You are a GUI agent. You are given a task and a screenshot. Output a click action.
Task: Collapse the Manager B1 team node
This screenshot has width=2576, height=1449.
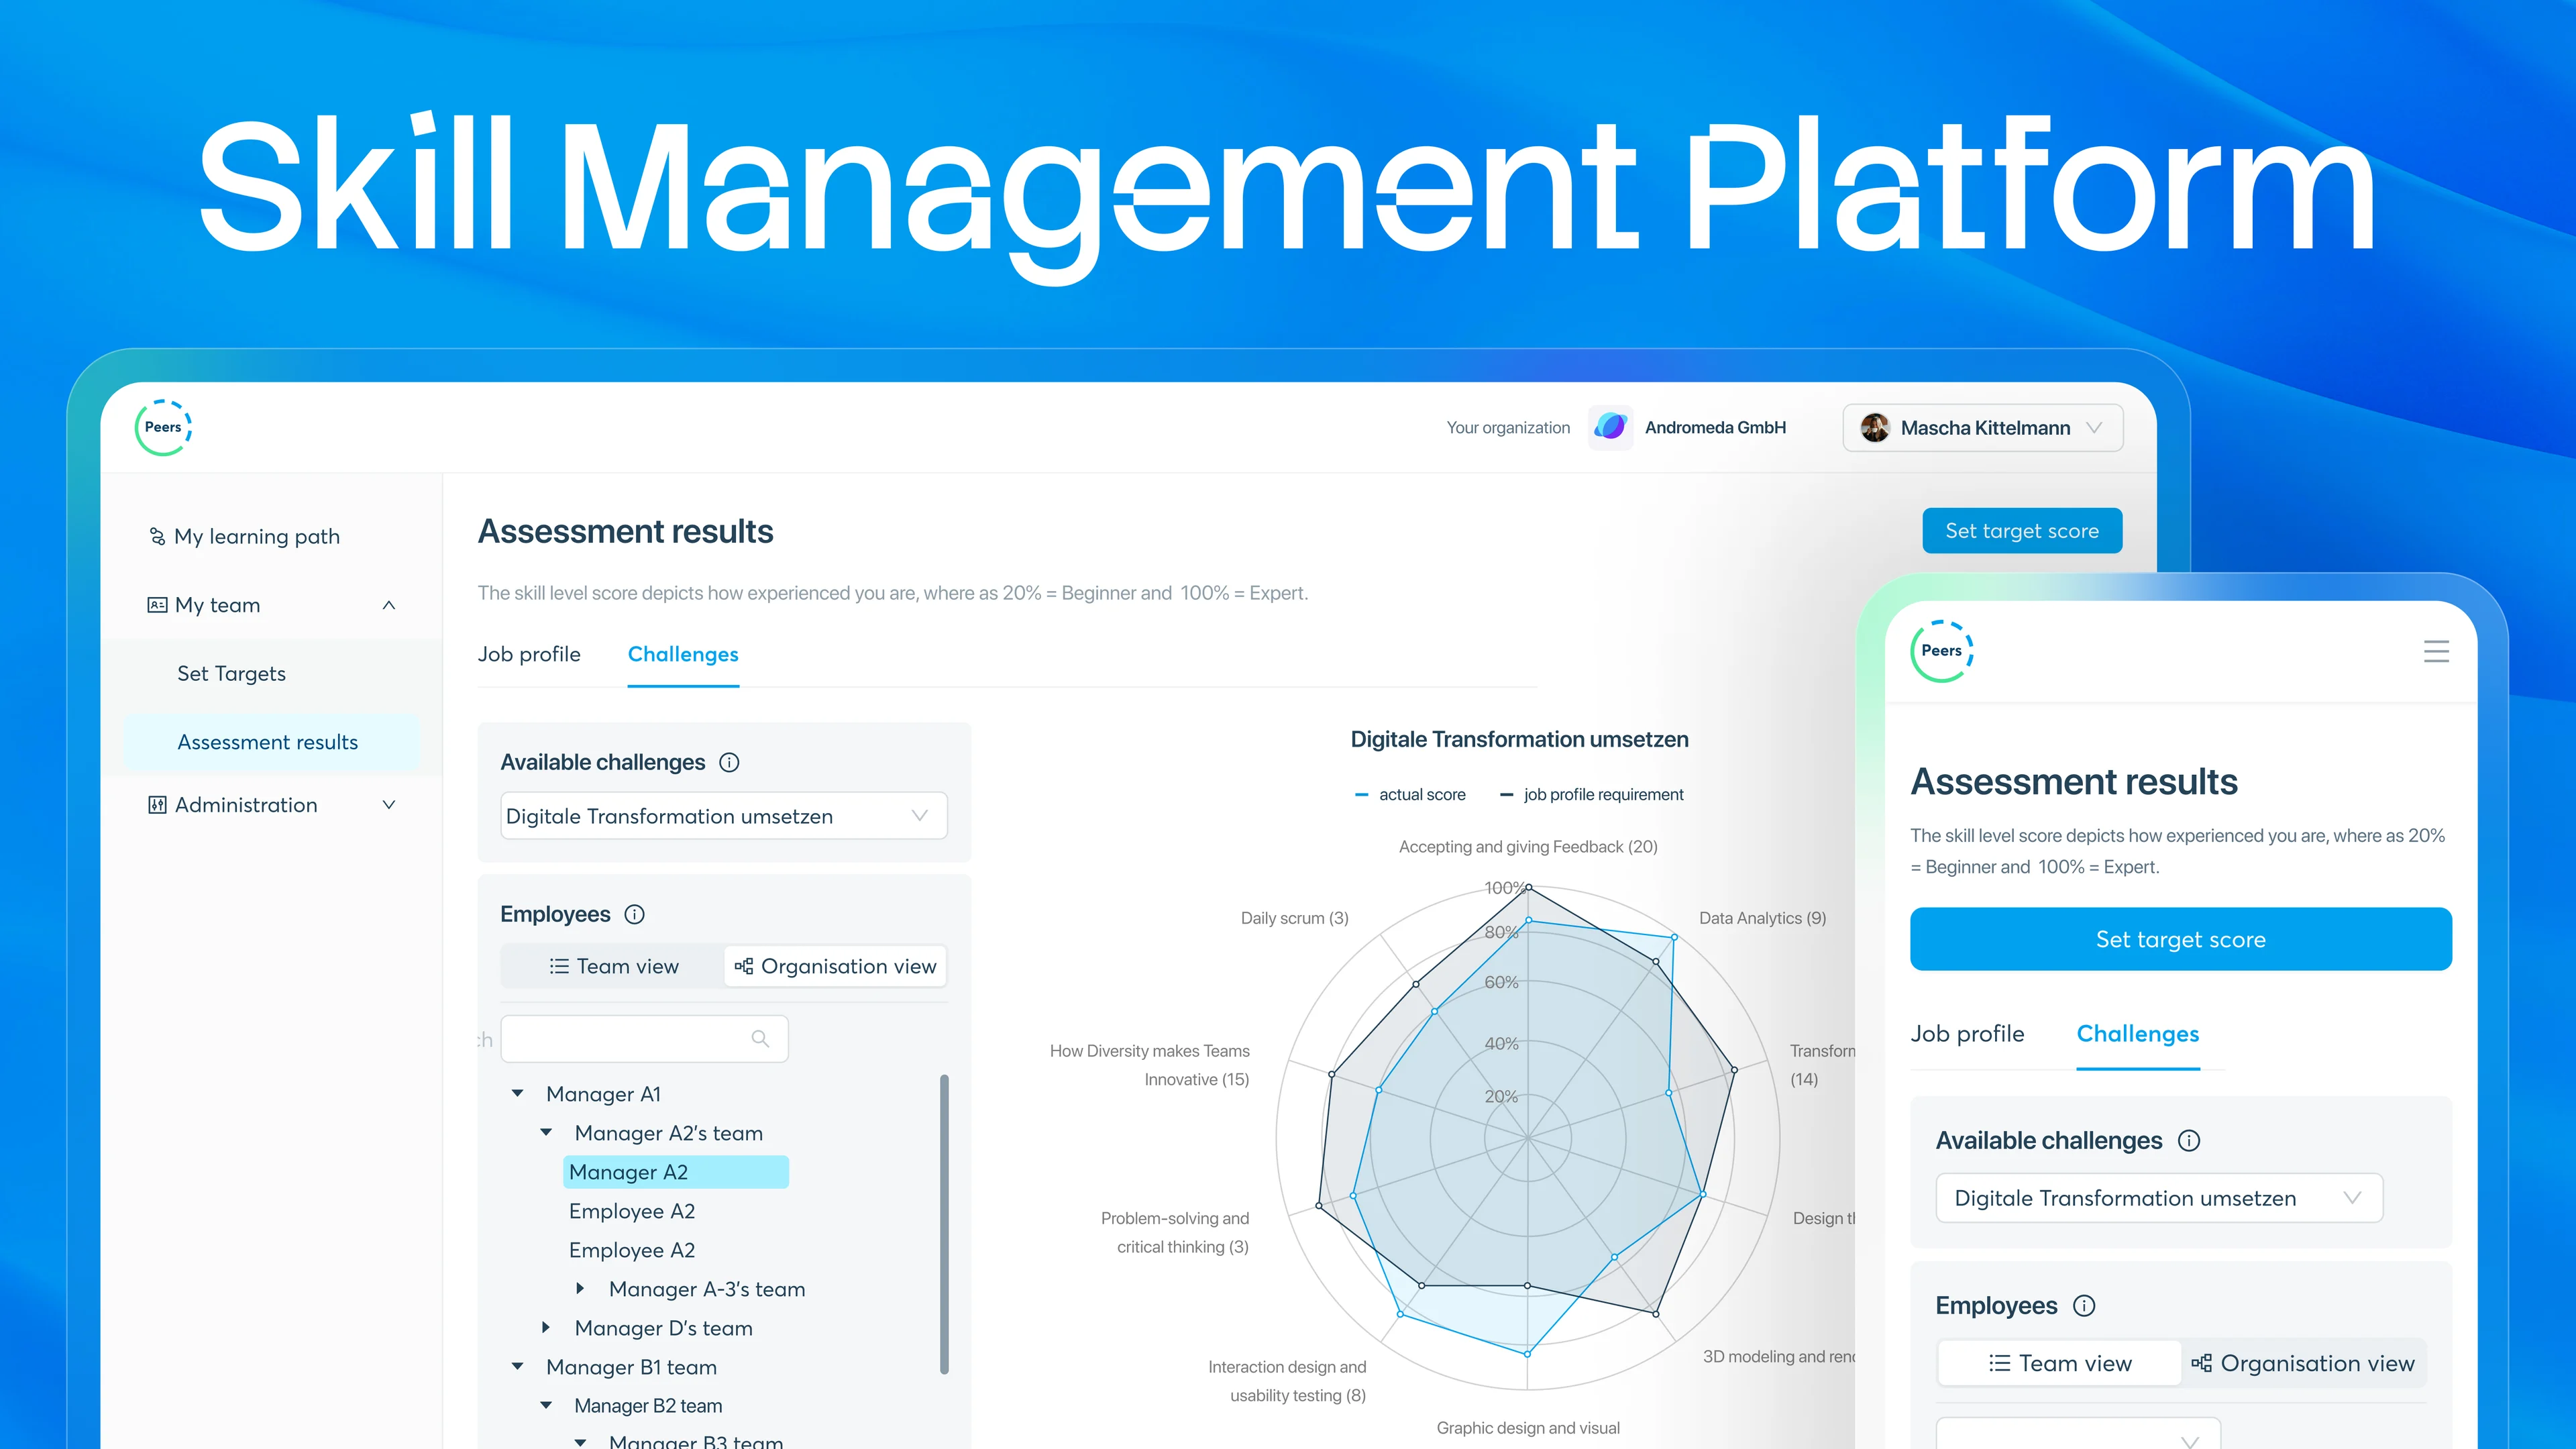[517, 1367]
